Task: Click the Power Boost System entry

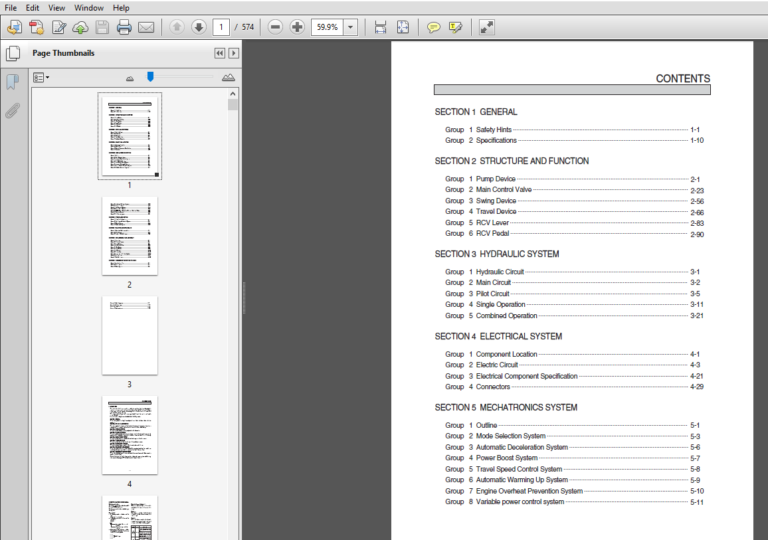Action: point(574,458)
